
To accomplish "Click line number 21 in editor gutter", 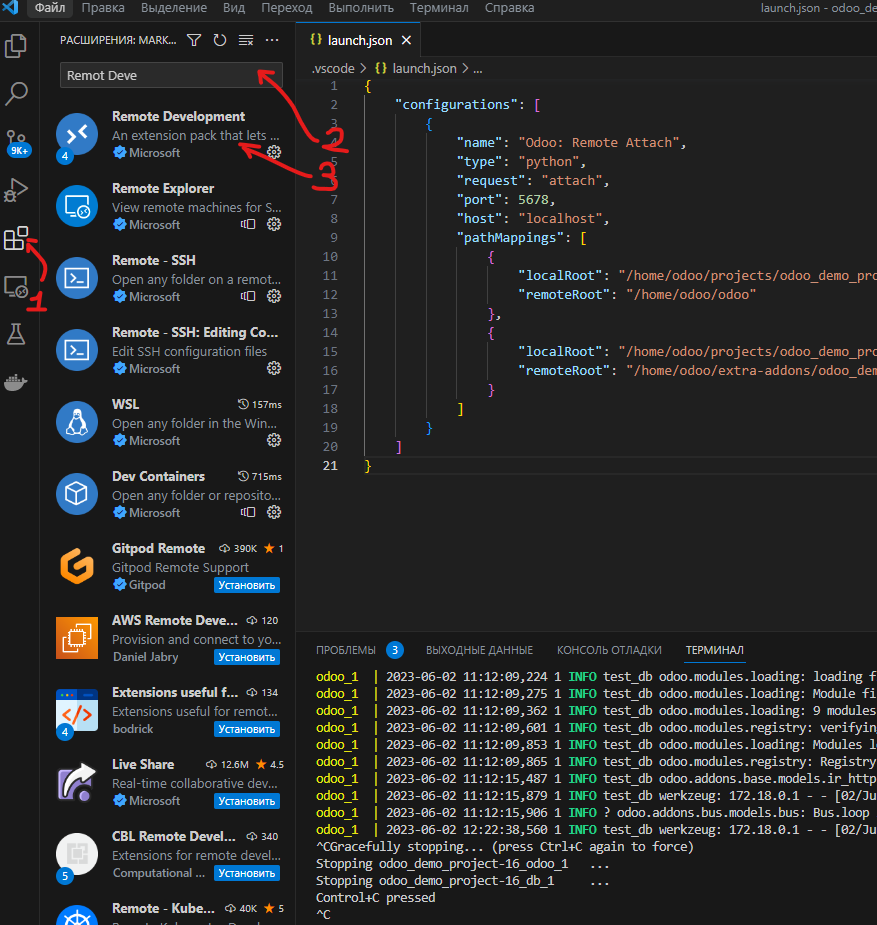I will pos(330,465).
